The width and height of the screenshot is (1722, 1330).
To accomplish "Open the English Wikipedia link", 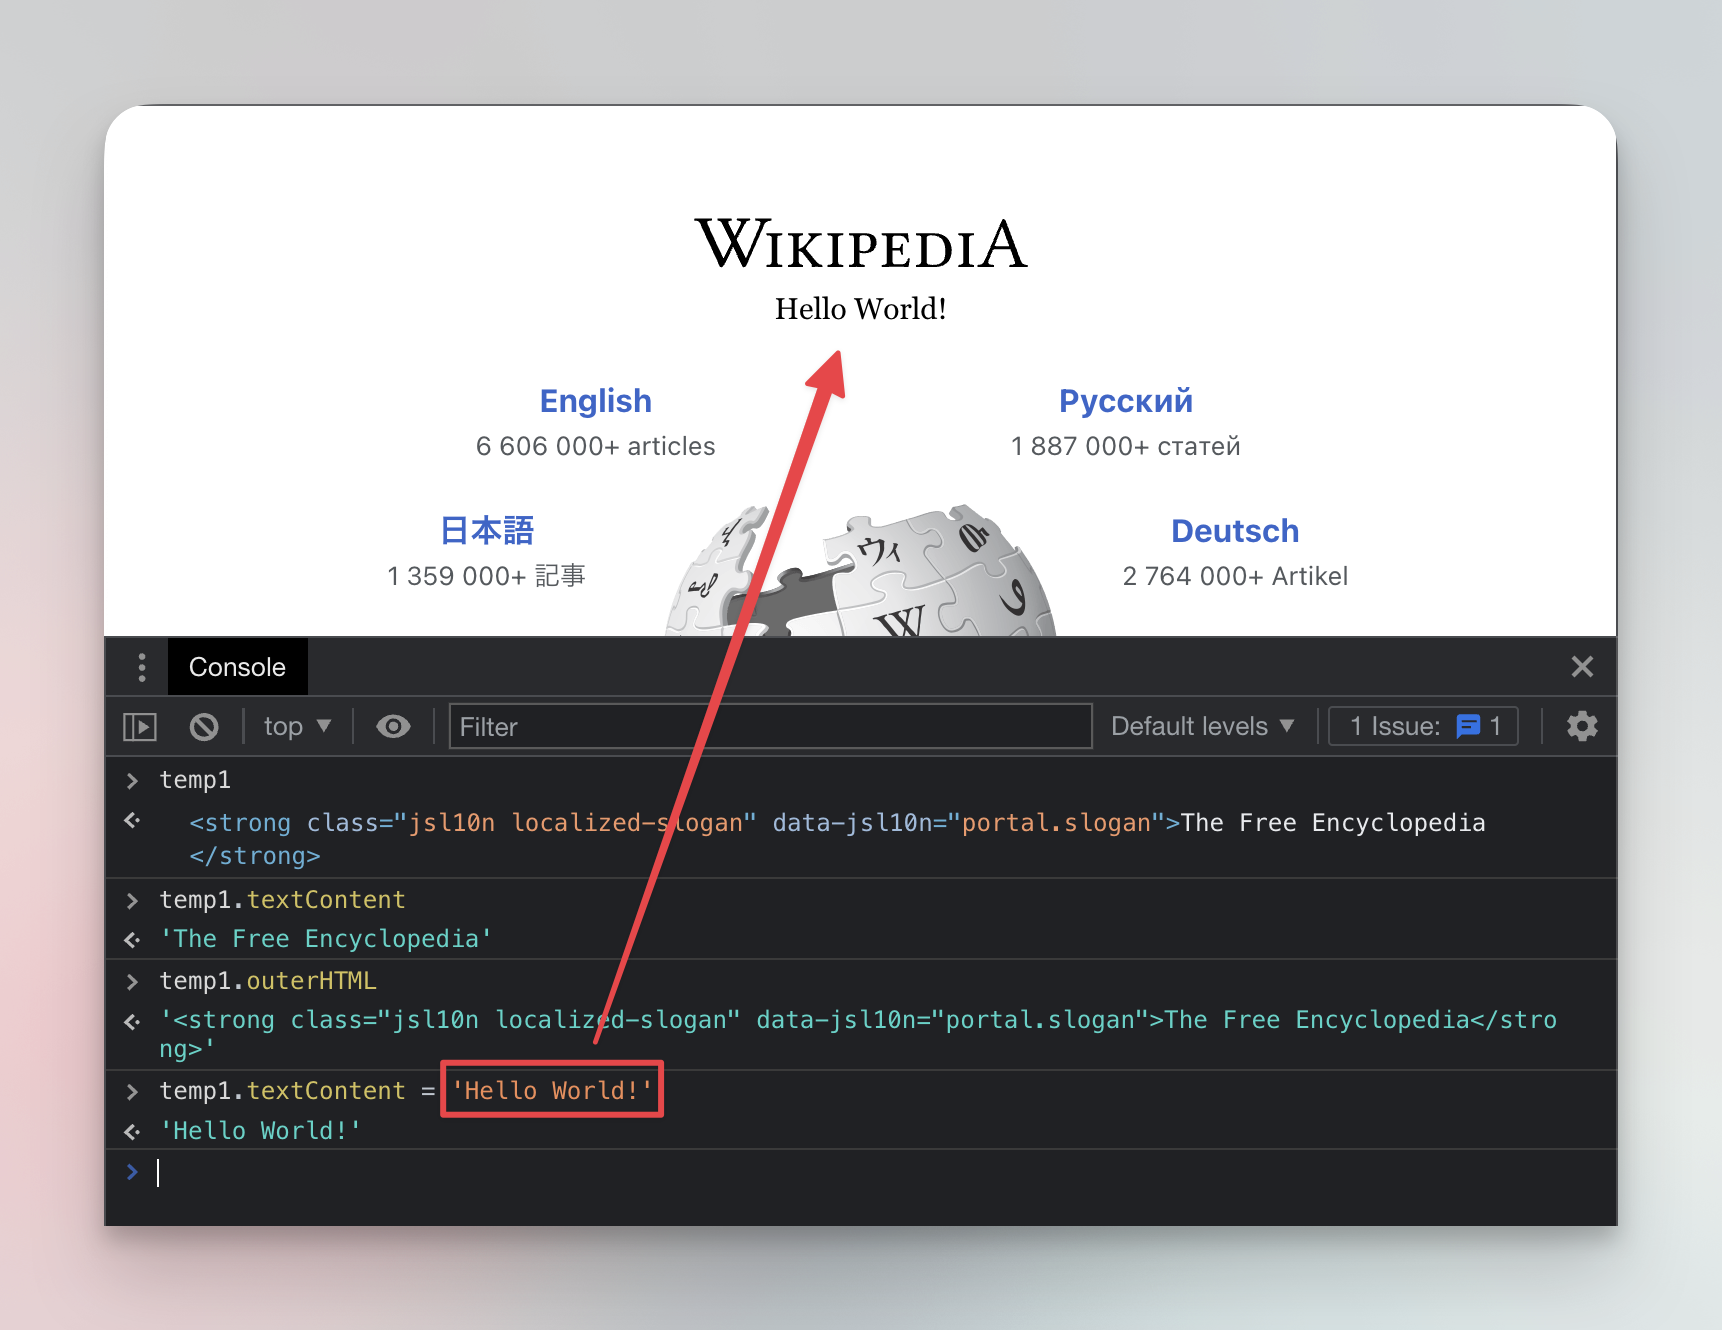I will coord(595,400).
